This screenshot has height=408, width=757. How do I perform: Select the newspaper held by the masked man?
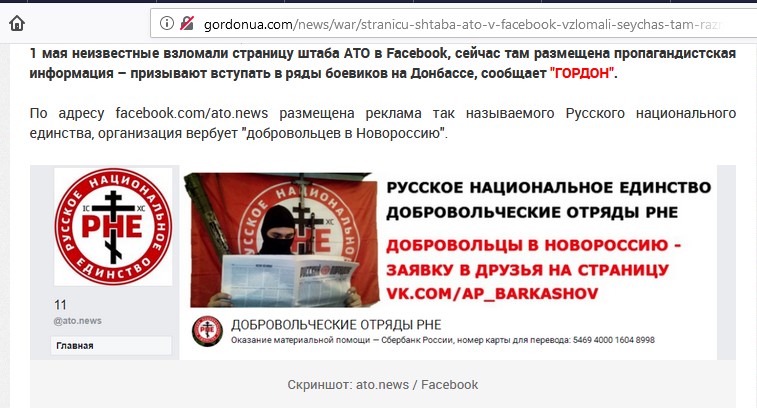[289, 281]
